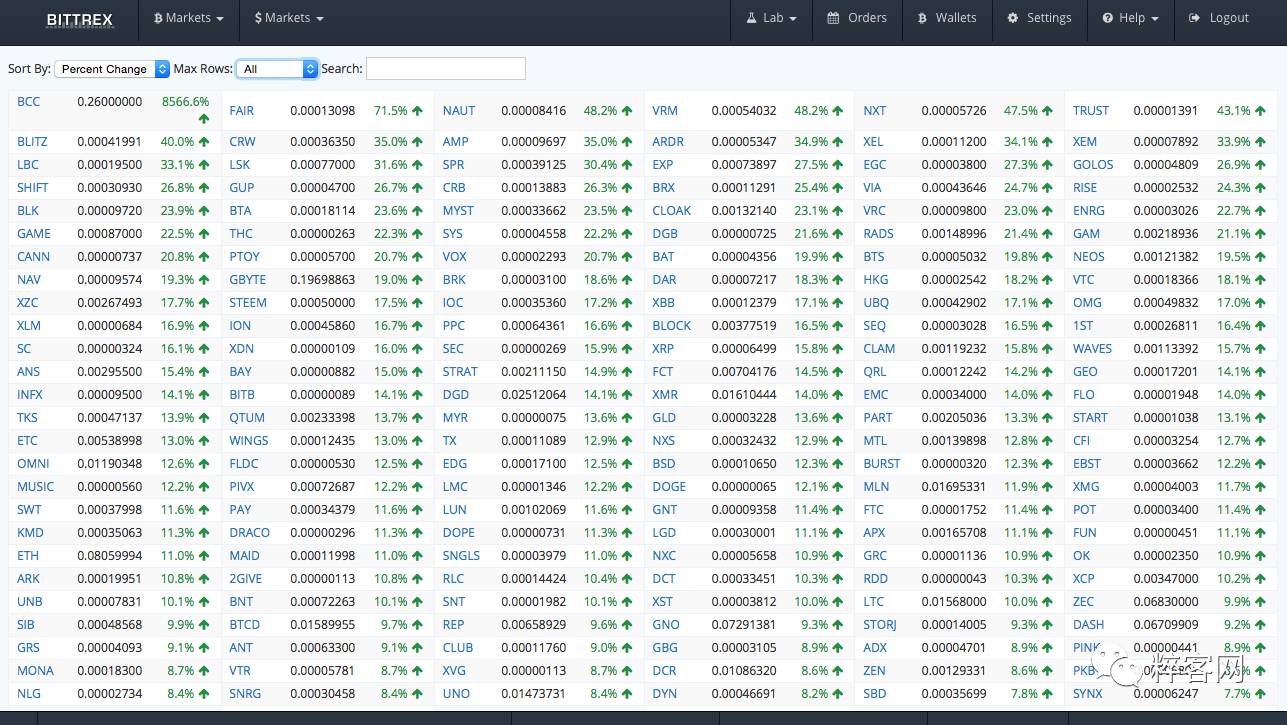The width and height of the screenshot is (1287, 725).
Task: Click the up arrow beside ZEC 9.9%
Action: click(x=1261, y=602)
